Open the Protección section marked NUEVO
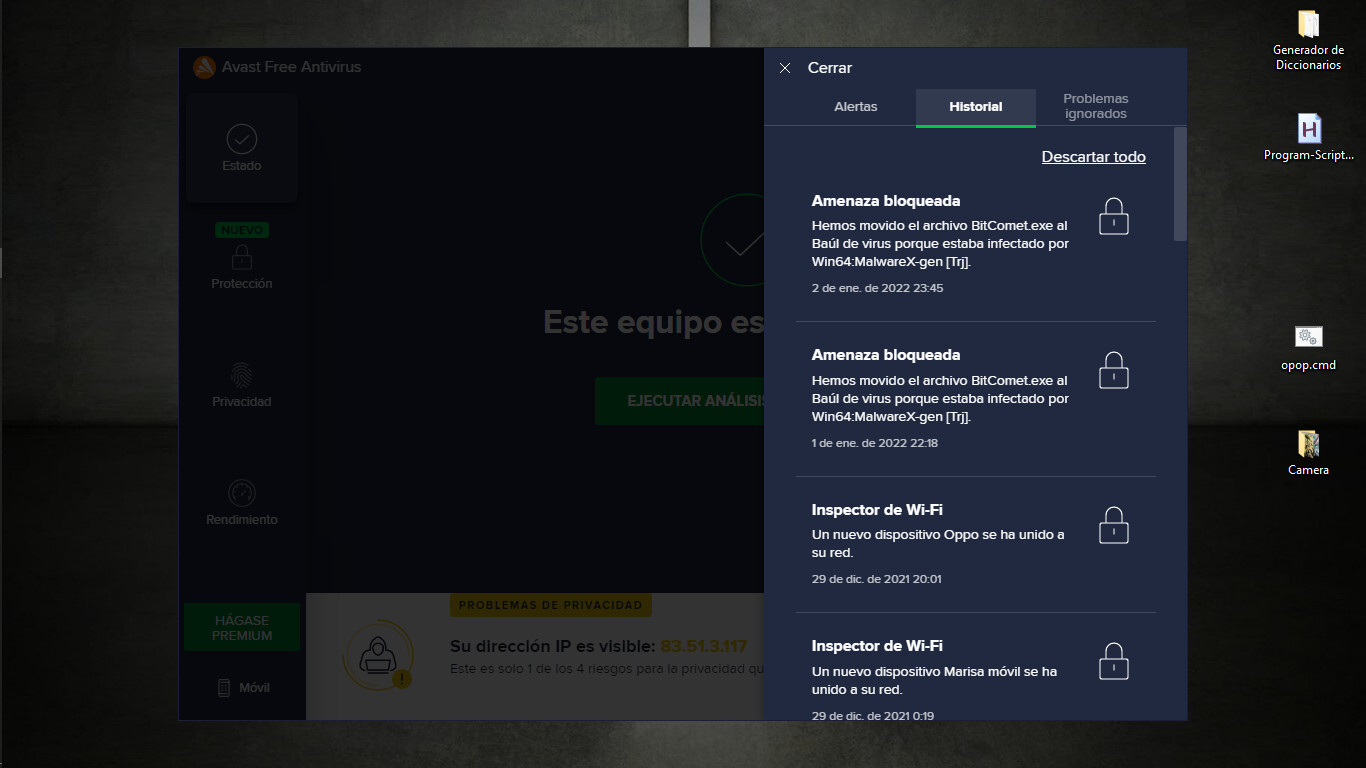The image size is (1366, 768). [x=240, y=263]
